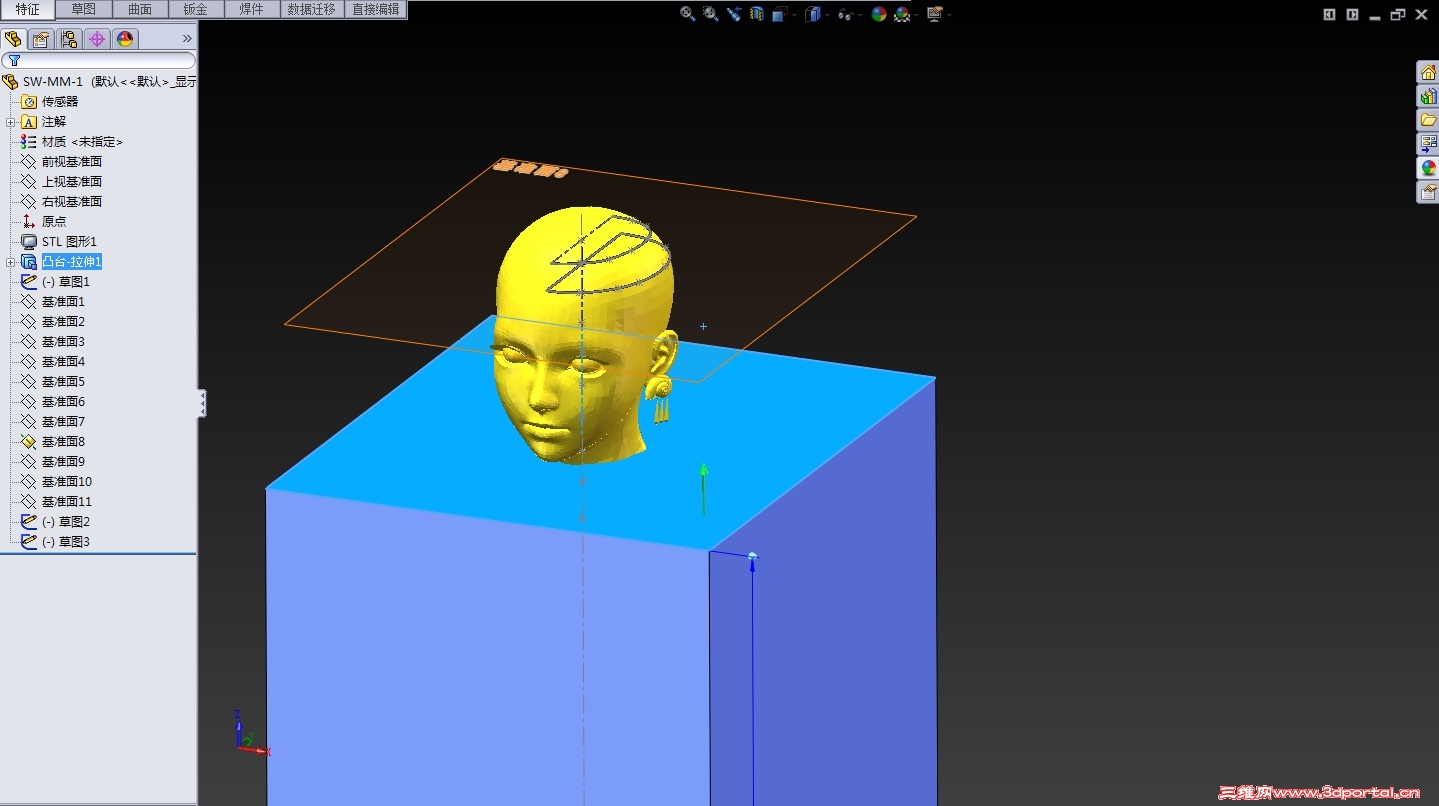Click the previous document window arrow

[1329, 14]
